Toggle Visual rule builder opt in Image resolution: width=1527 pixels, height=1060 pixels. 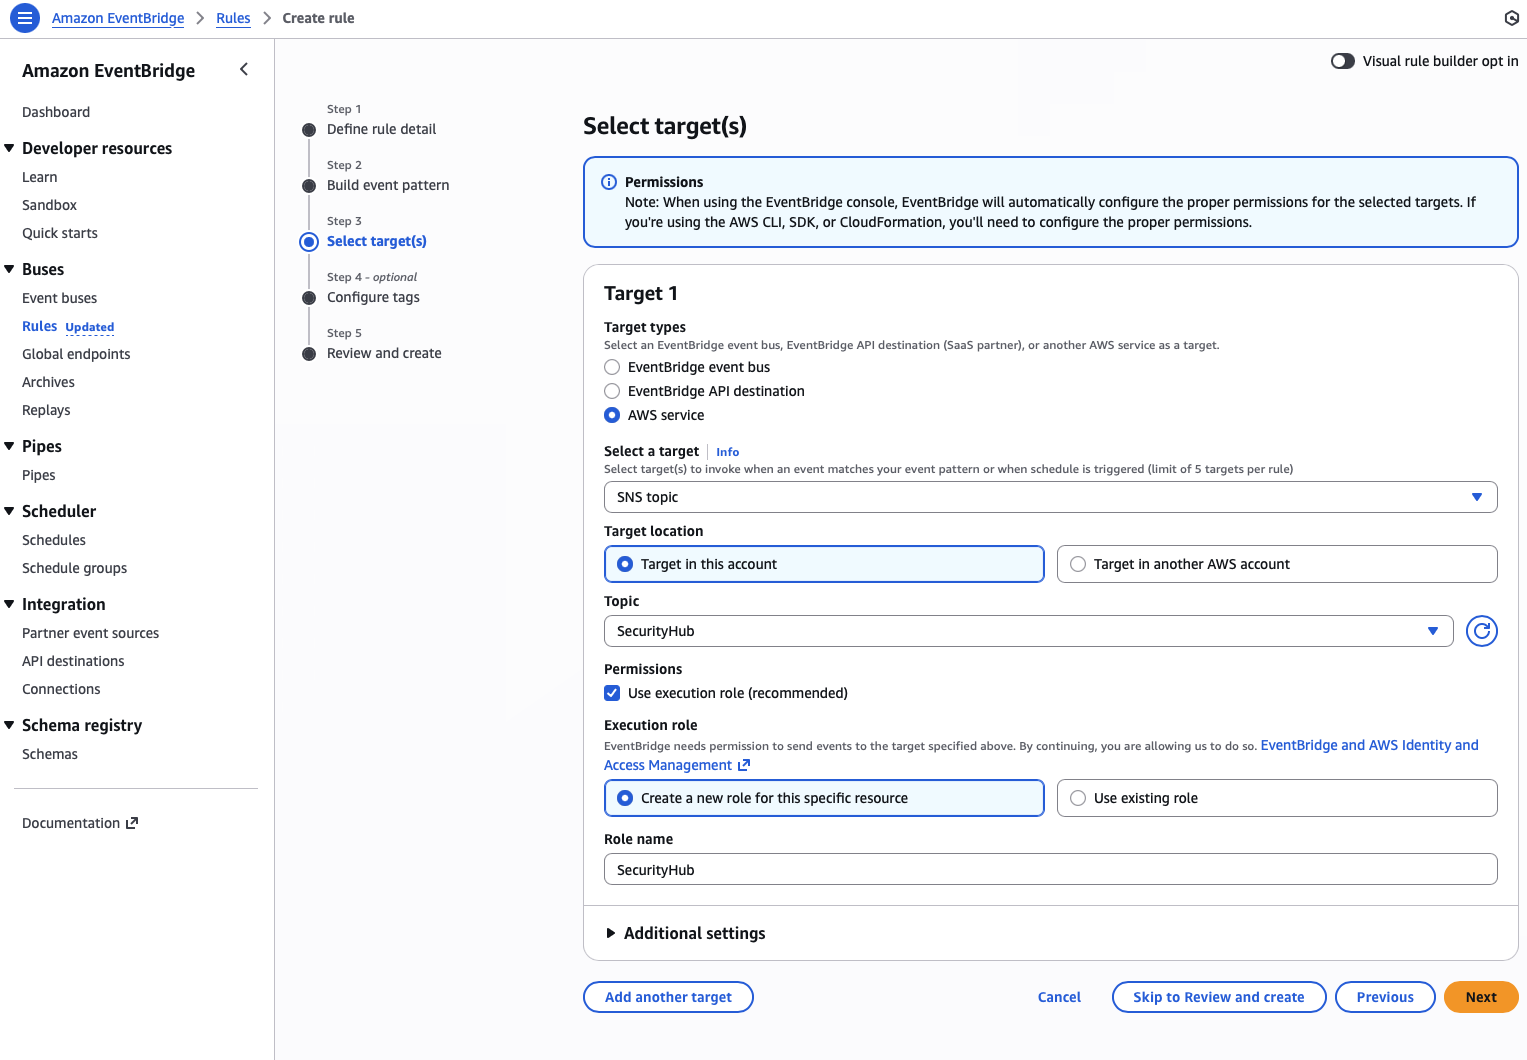click(x=1342, y=61)
